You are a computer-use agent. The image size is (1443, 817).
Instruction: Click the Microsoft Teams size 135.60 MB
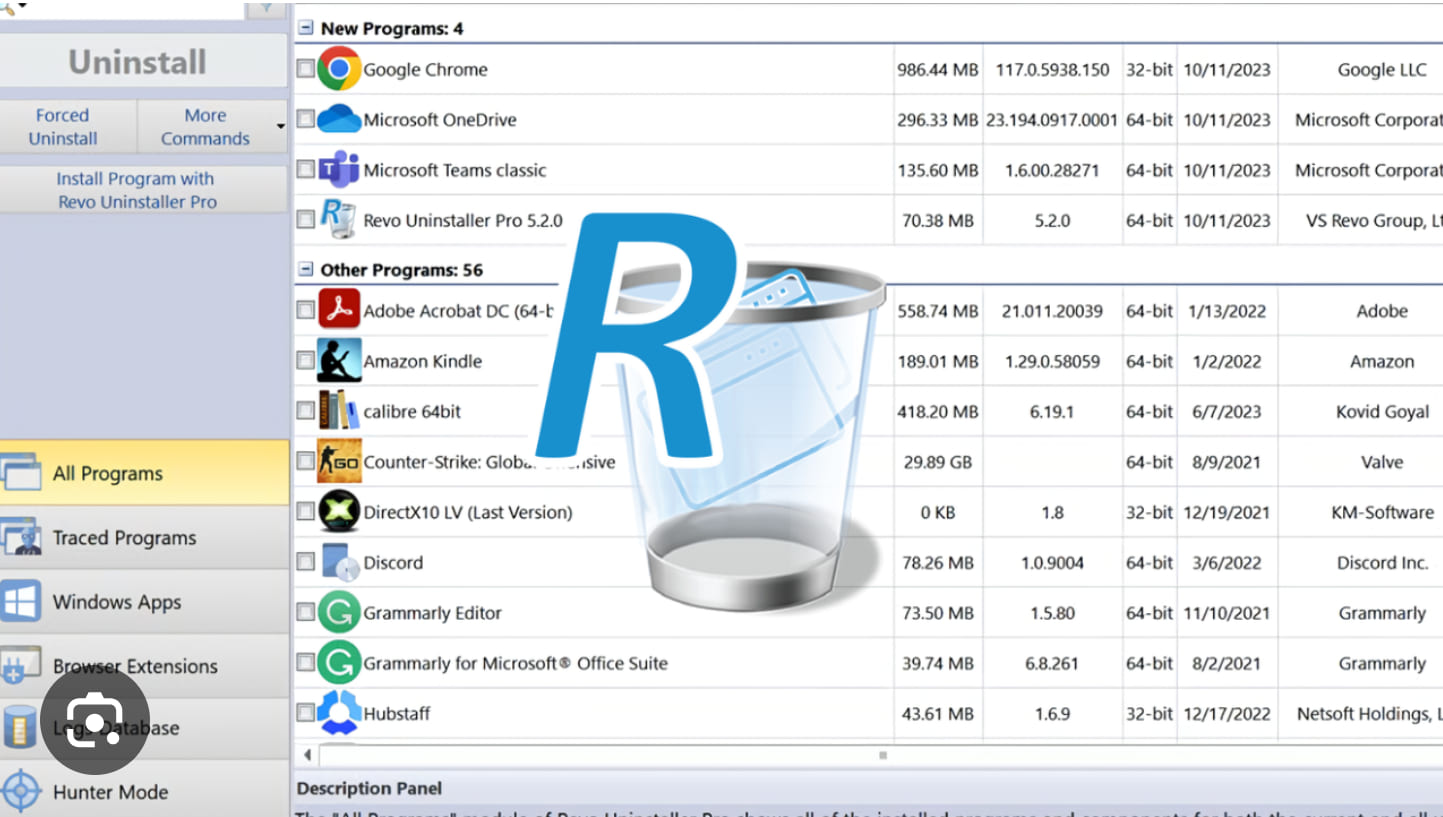tap(938, 170)
